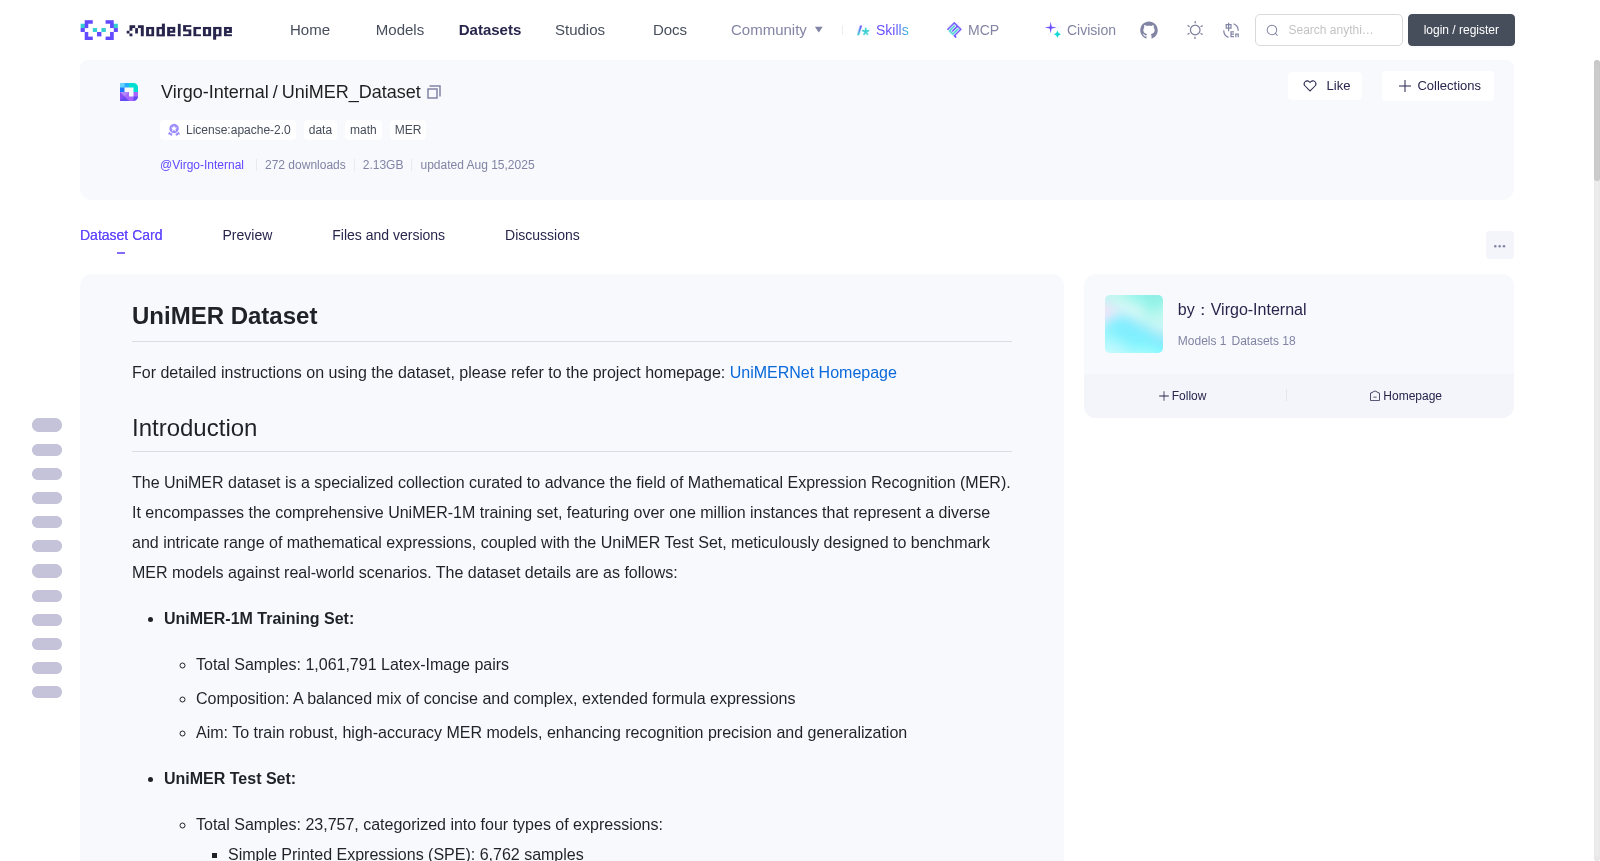Click the Simple Printed Expressions (SPE) line
Viewport: 1600px width, 861px height.
coord(406,853)
